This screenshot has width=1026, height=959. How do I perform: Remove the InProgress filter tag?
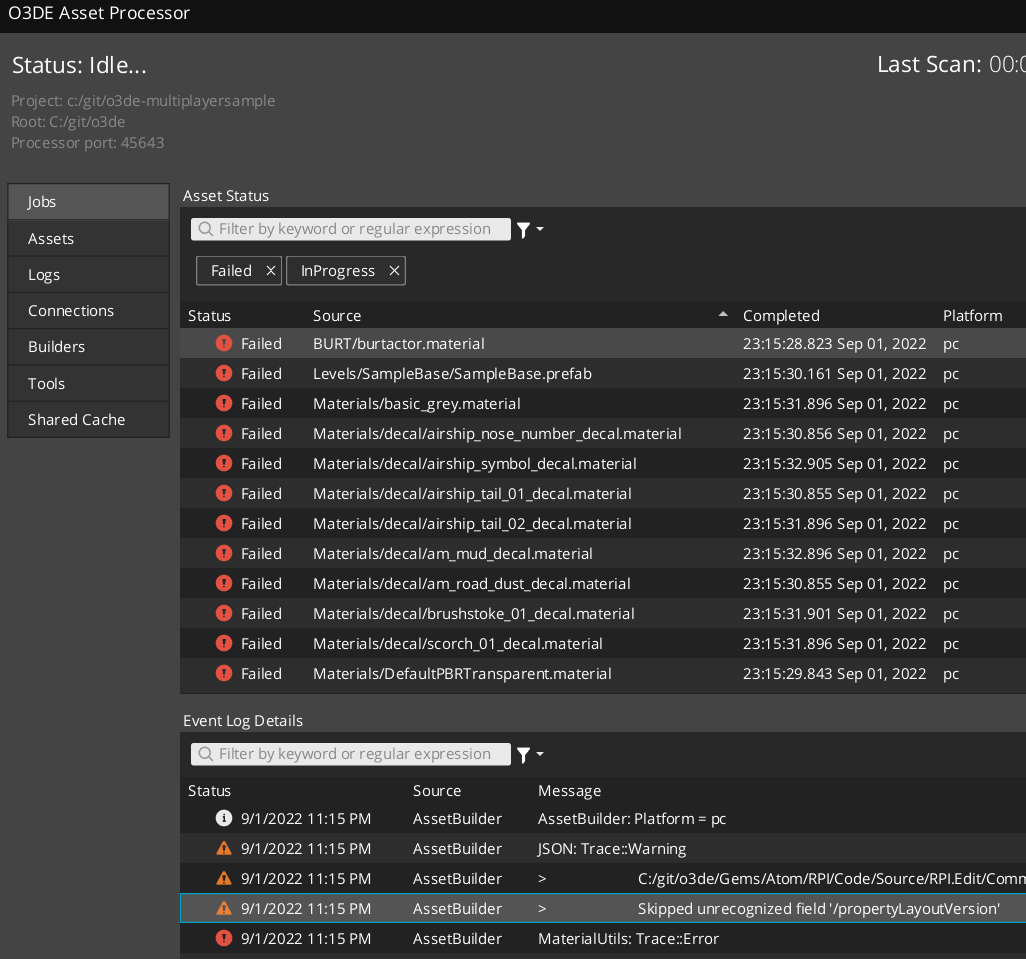[394, 270]
